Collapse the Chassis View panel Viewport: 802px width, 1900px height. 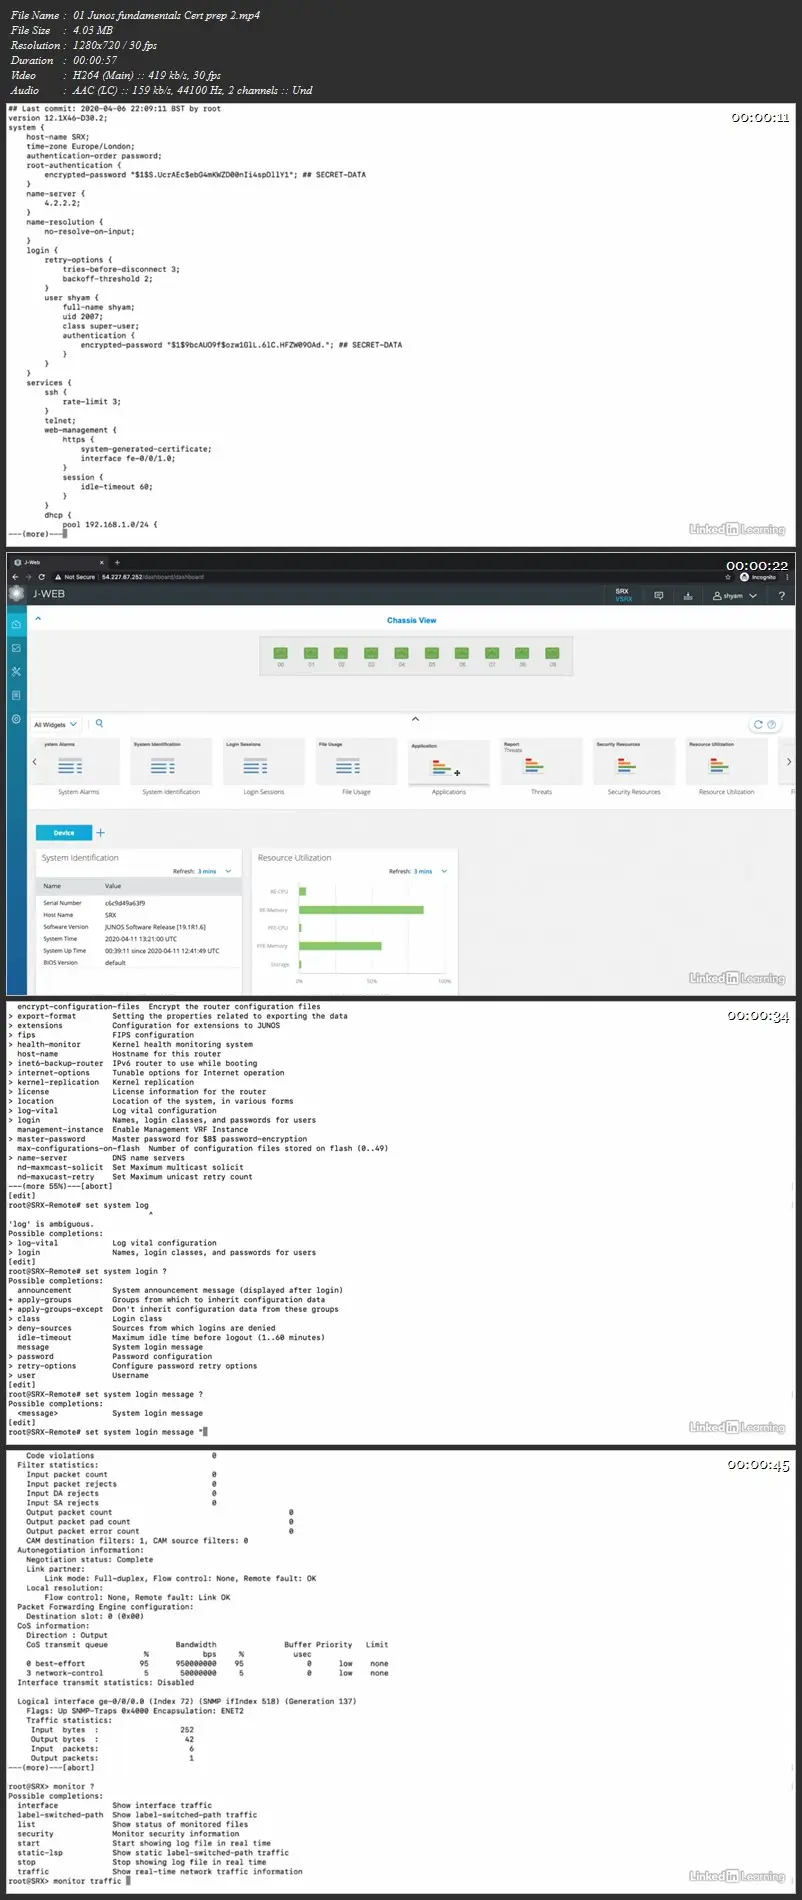[x=38, y=619]
